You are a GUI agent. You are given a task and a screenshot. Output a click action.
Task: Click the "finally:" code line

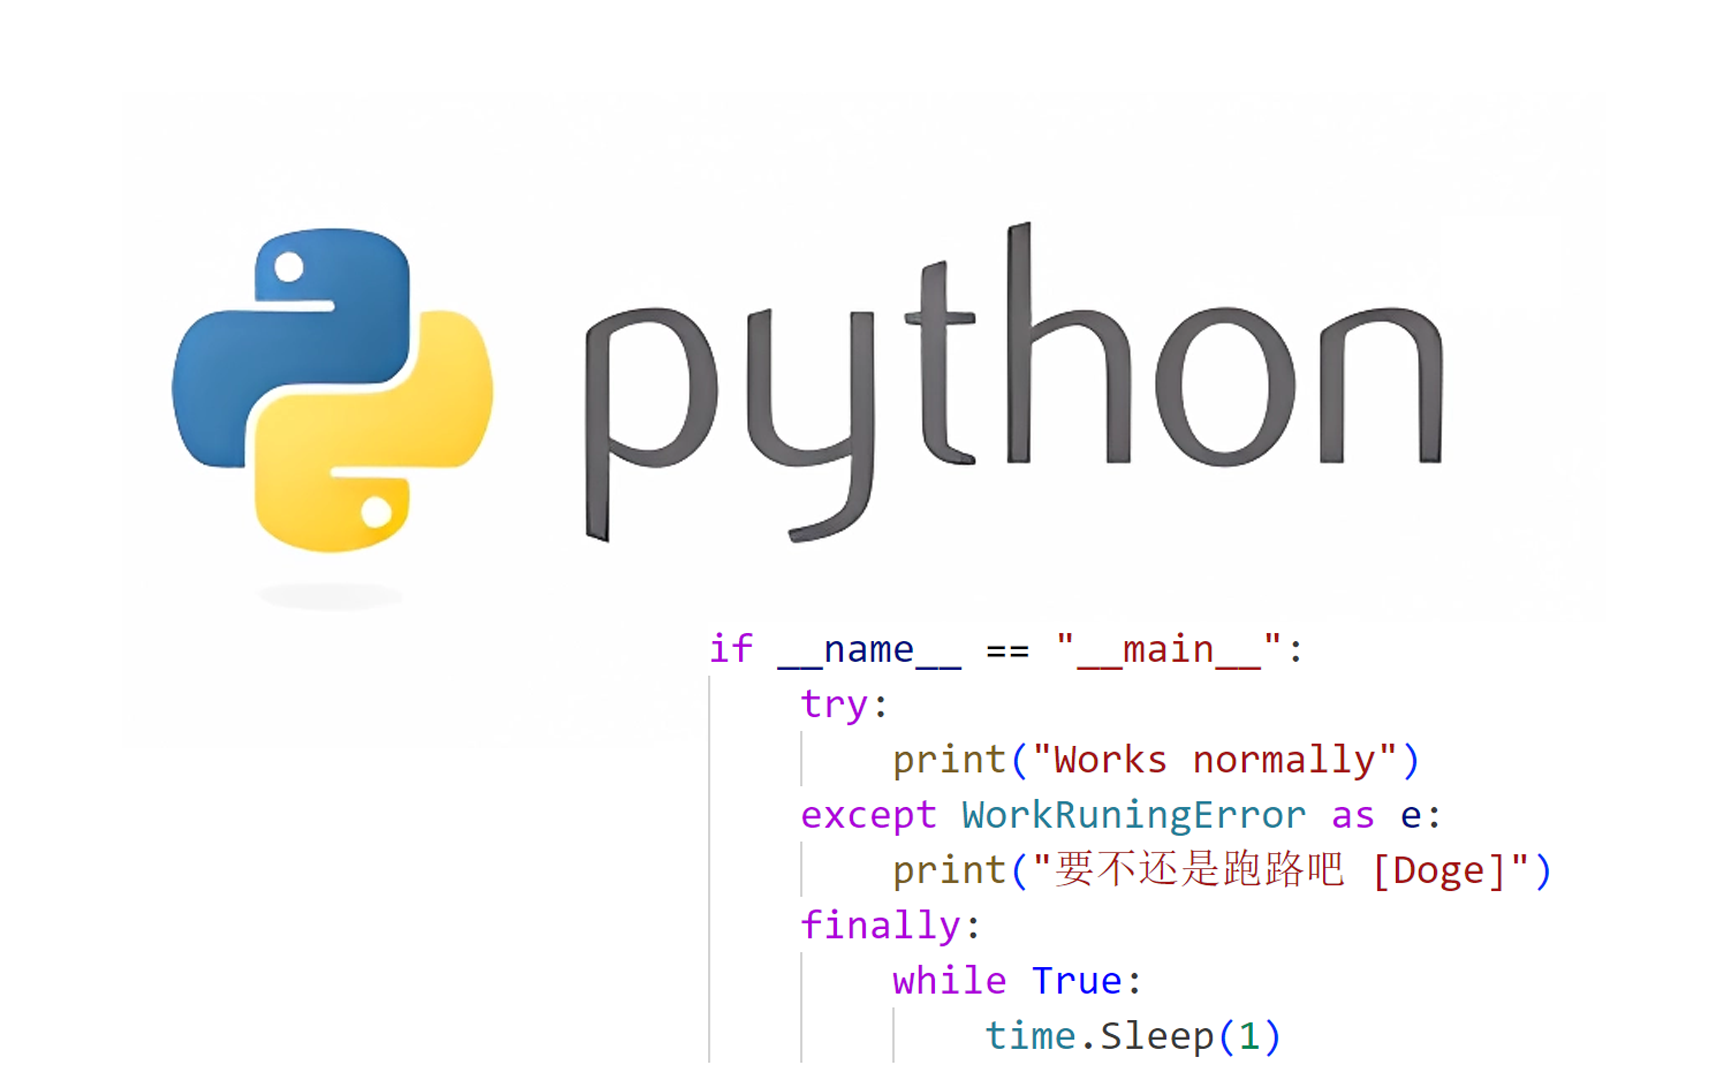click(890, 925)
